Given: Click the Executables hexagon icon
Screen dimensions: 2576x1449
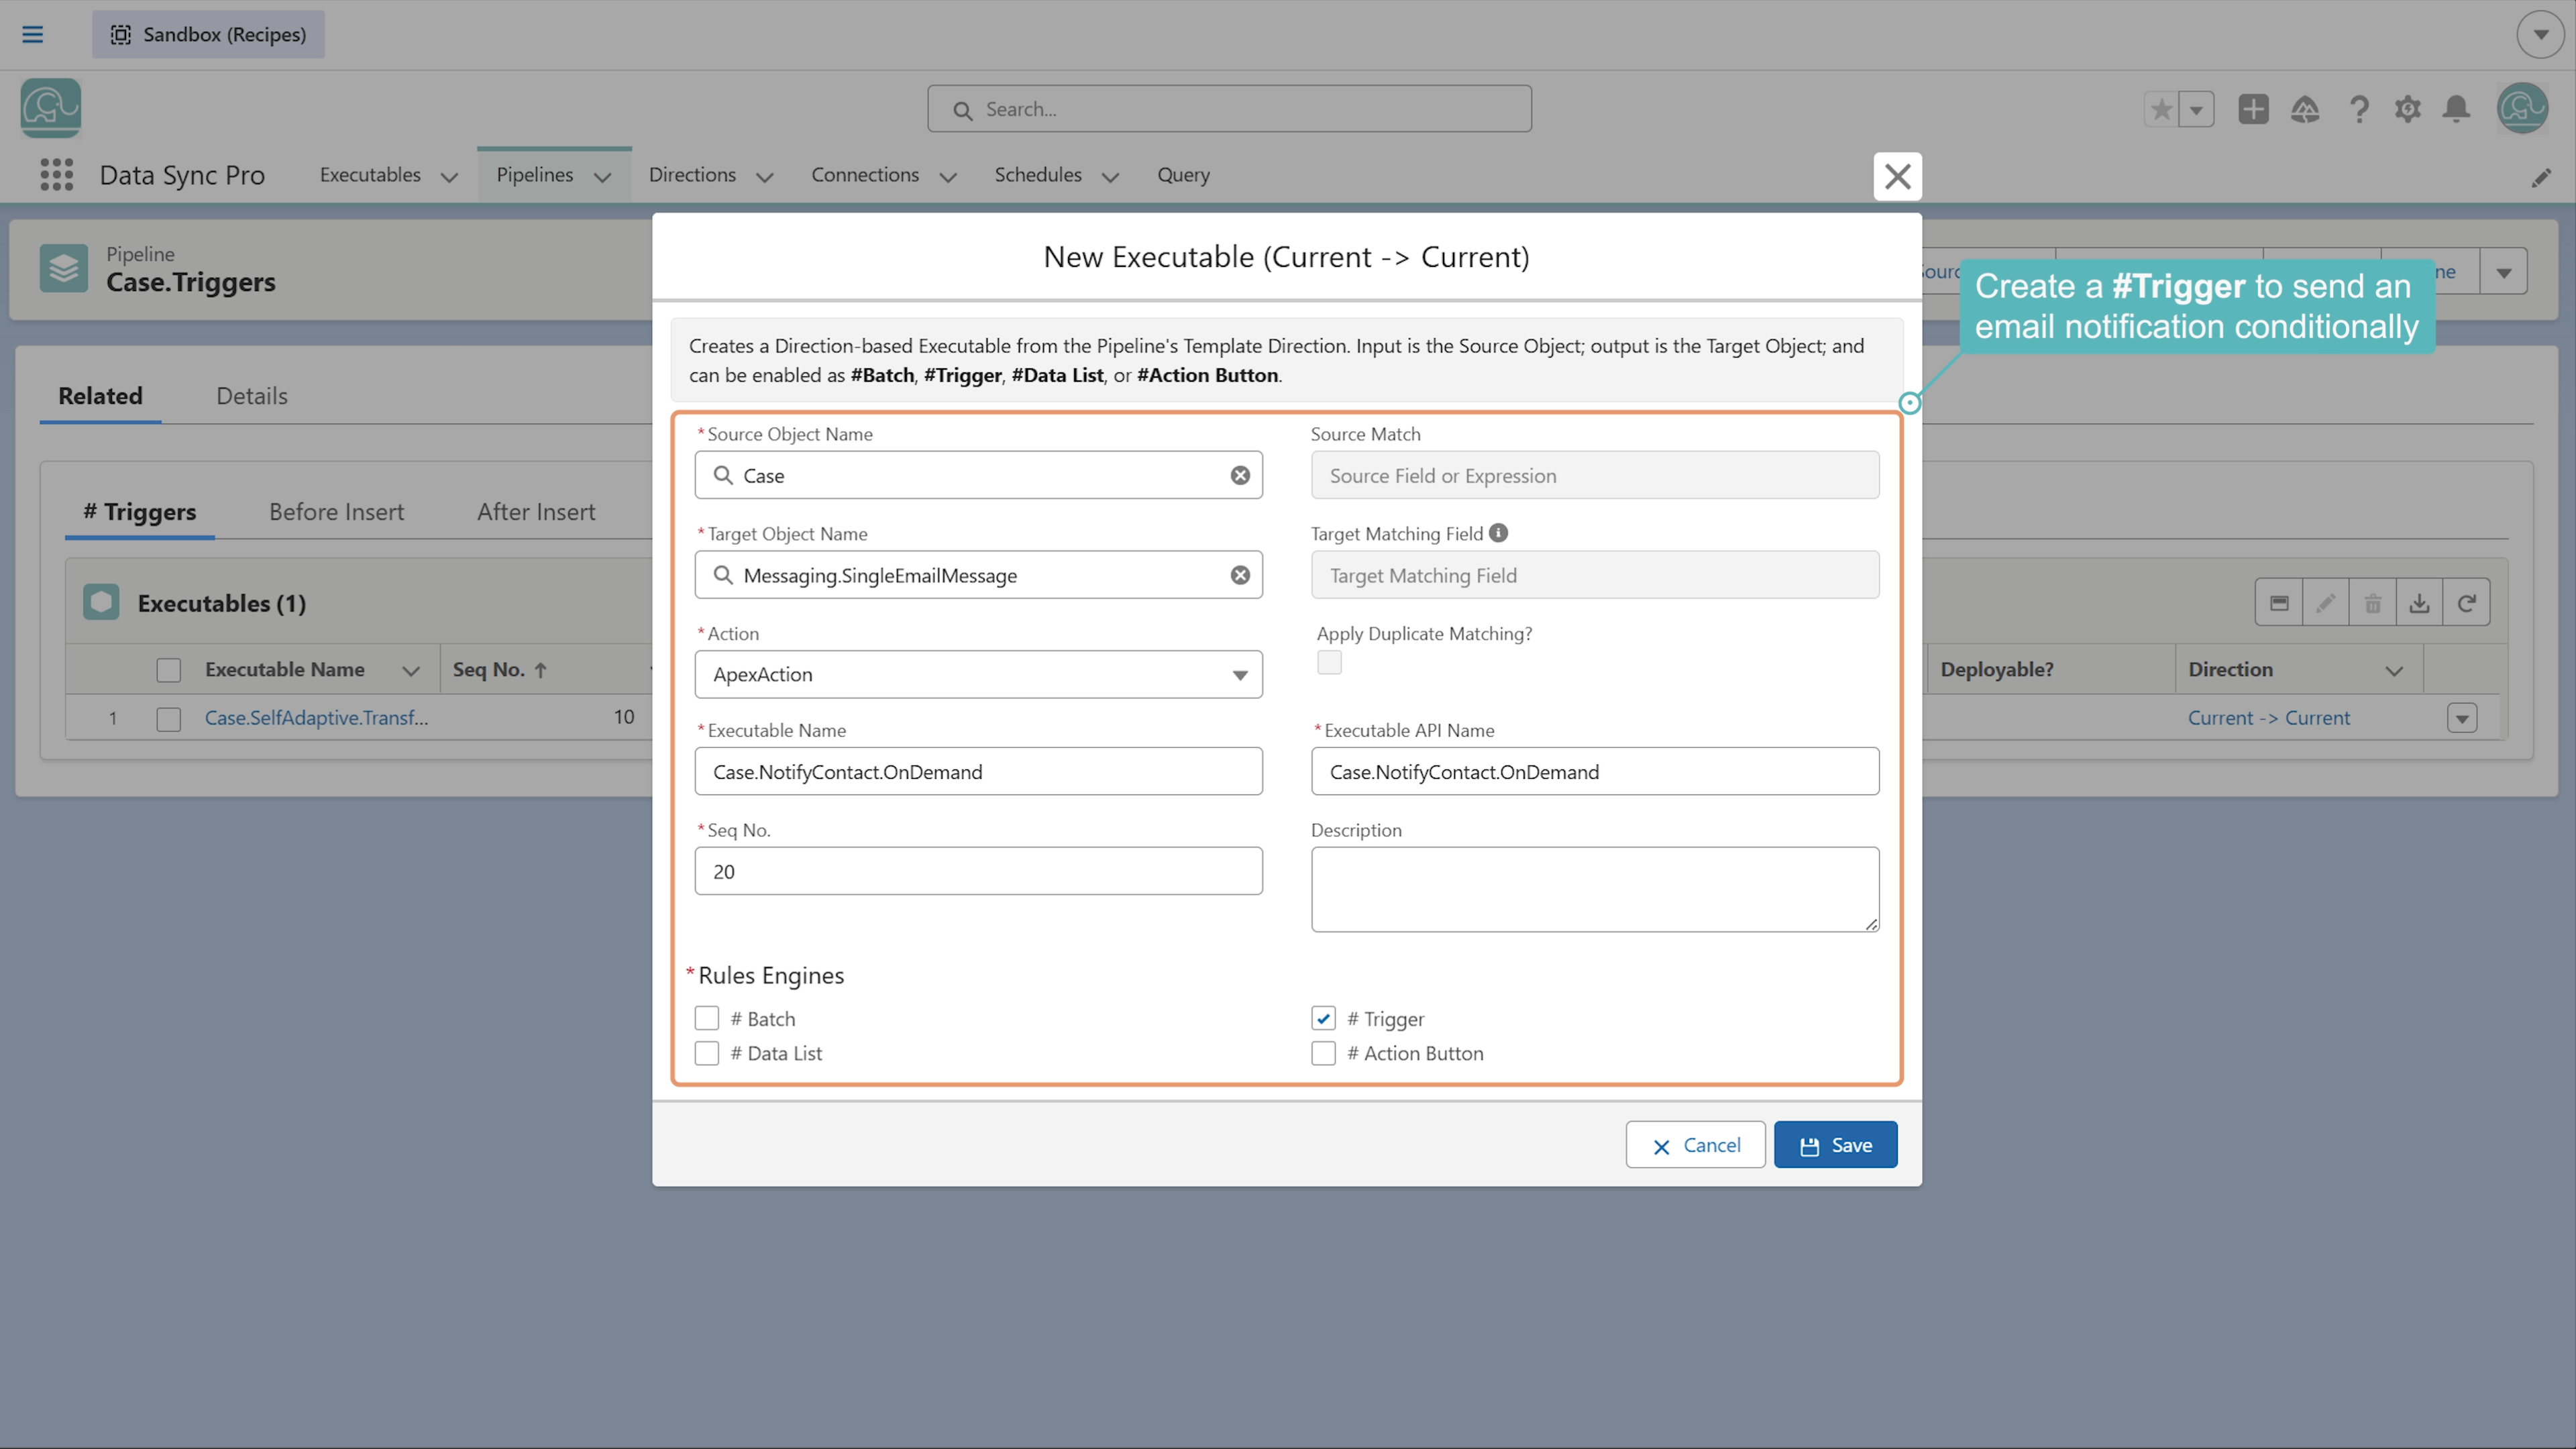Looking at the screenshot, I should pos(101,602).
